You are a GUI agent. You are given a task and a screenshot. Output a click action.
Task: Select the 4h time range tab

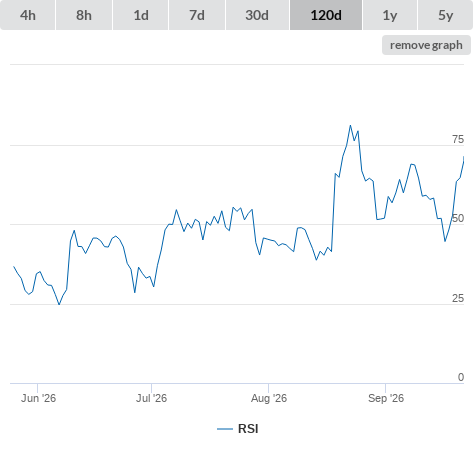point(28,15)
